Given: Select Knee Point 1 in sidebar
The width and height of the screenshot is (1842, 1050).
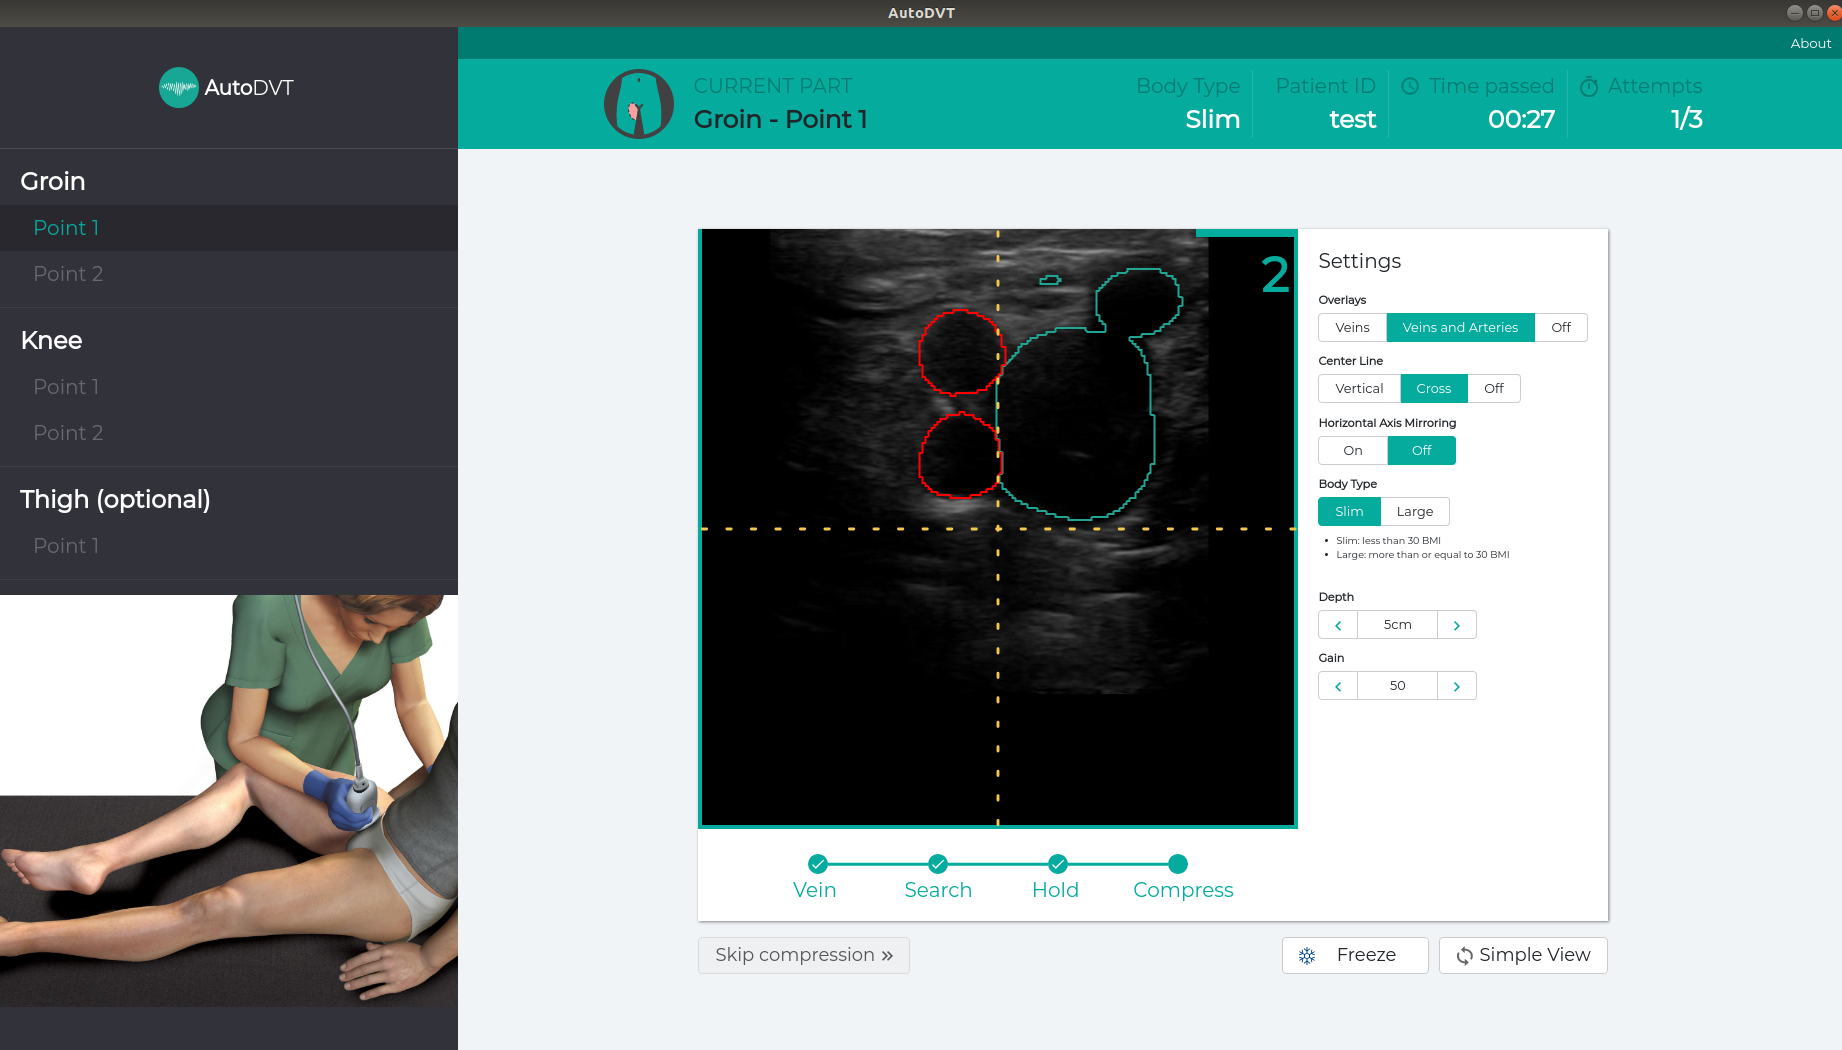Looking at the screenshot, I should (x=66, y=387).
